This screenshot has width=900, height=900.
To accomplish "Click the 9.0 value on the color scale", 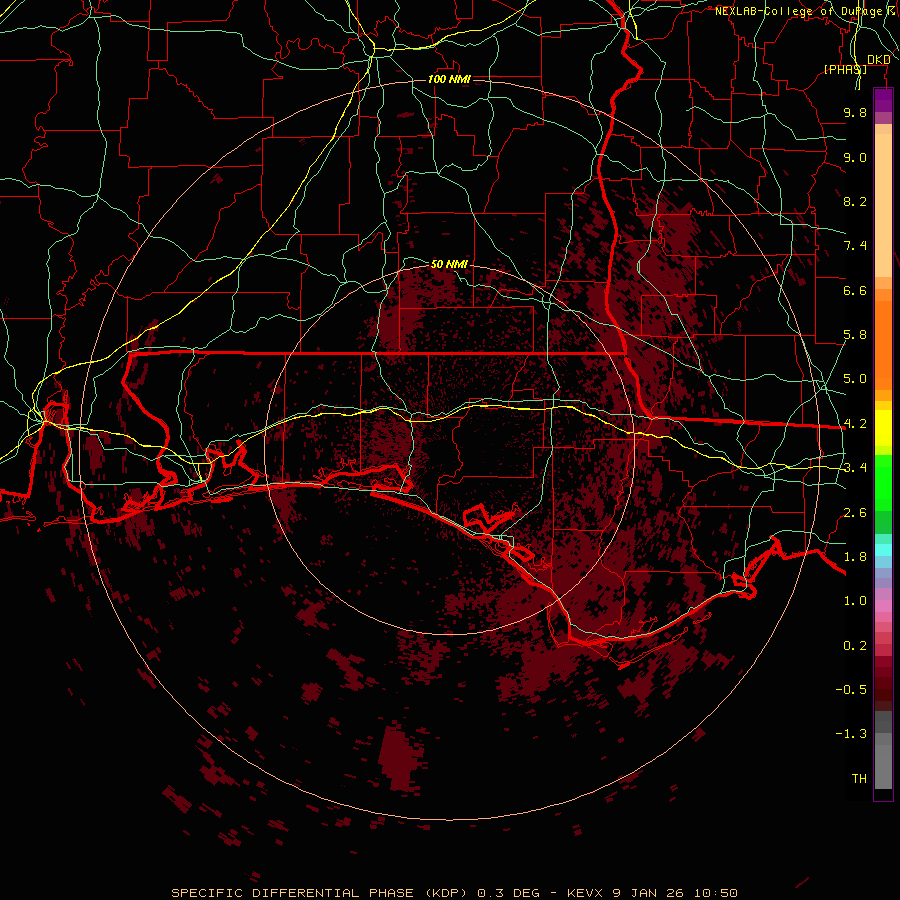I will 855,157.
